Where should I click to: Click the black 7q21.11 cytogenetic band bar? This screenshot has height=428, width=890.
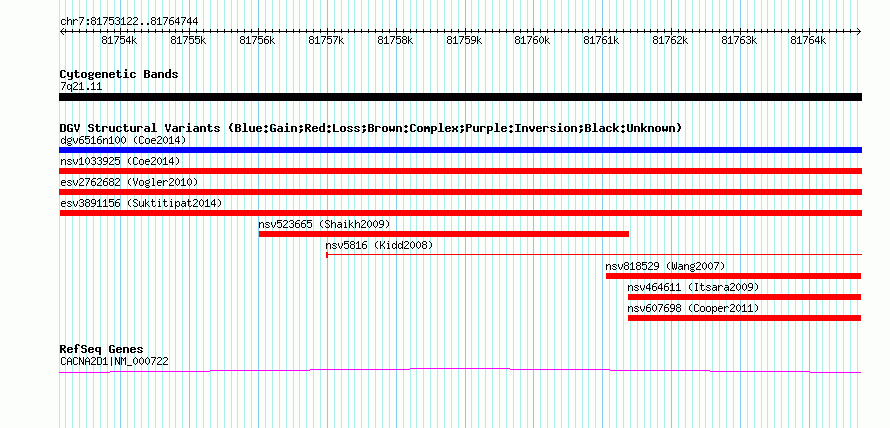pyautogui.click(x=460, y=97)
